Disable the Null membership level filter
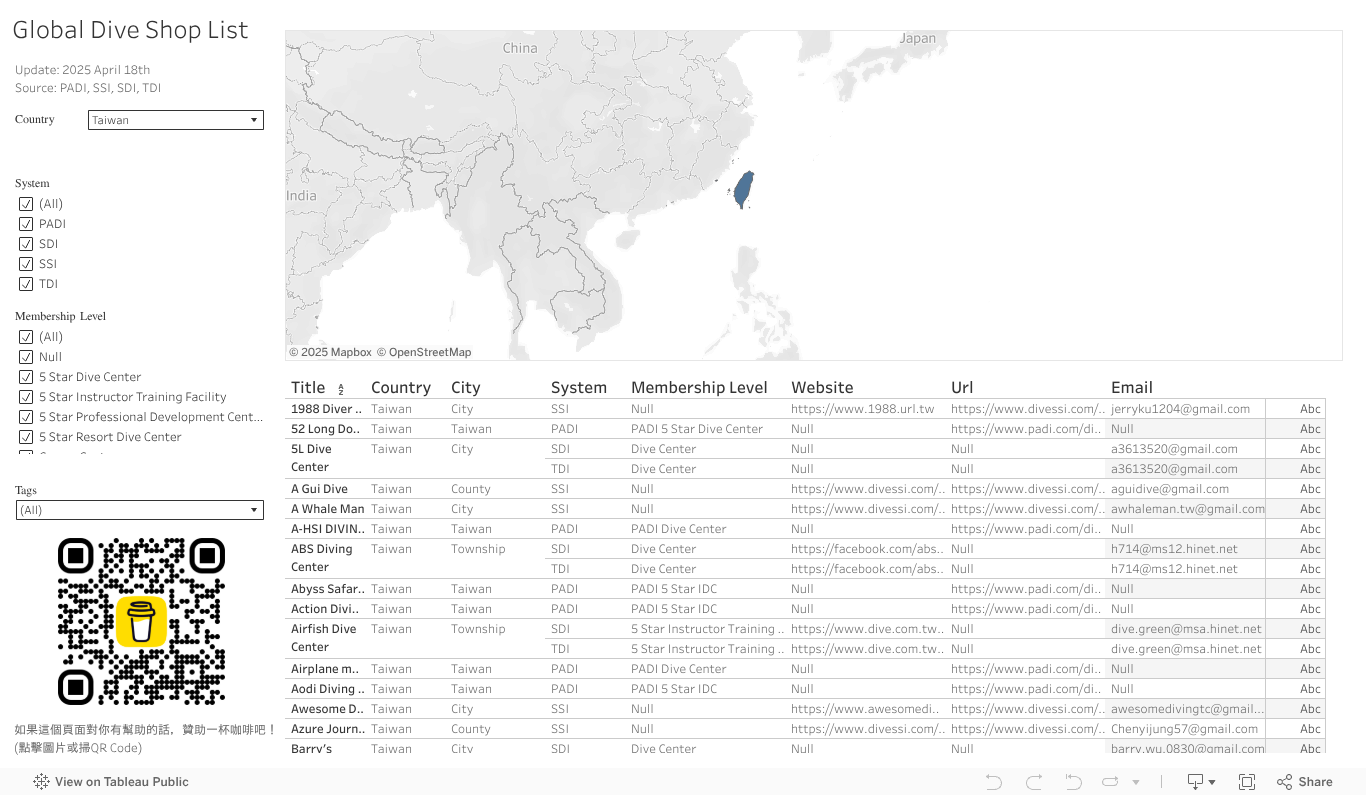Viewport: 1366px width, 795px height. point(26,356)
